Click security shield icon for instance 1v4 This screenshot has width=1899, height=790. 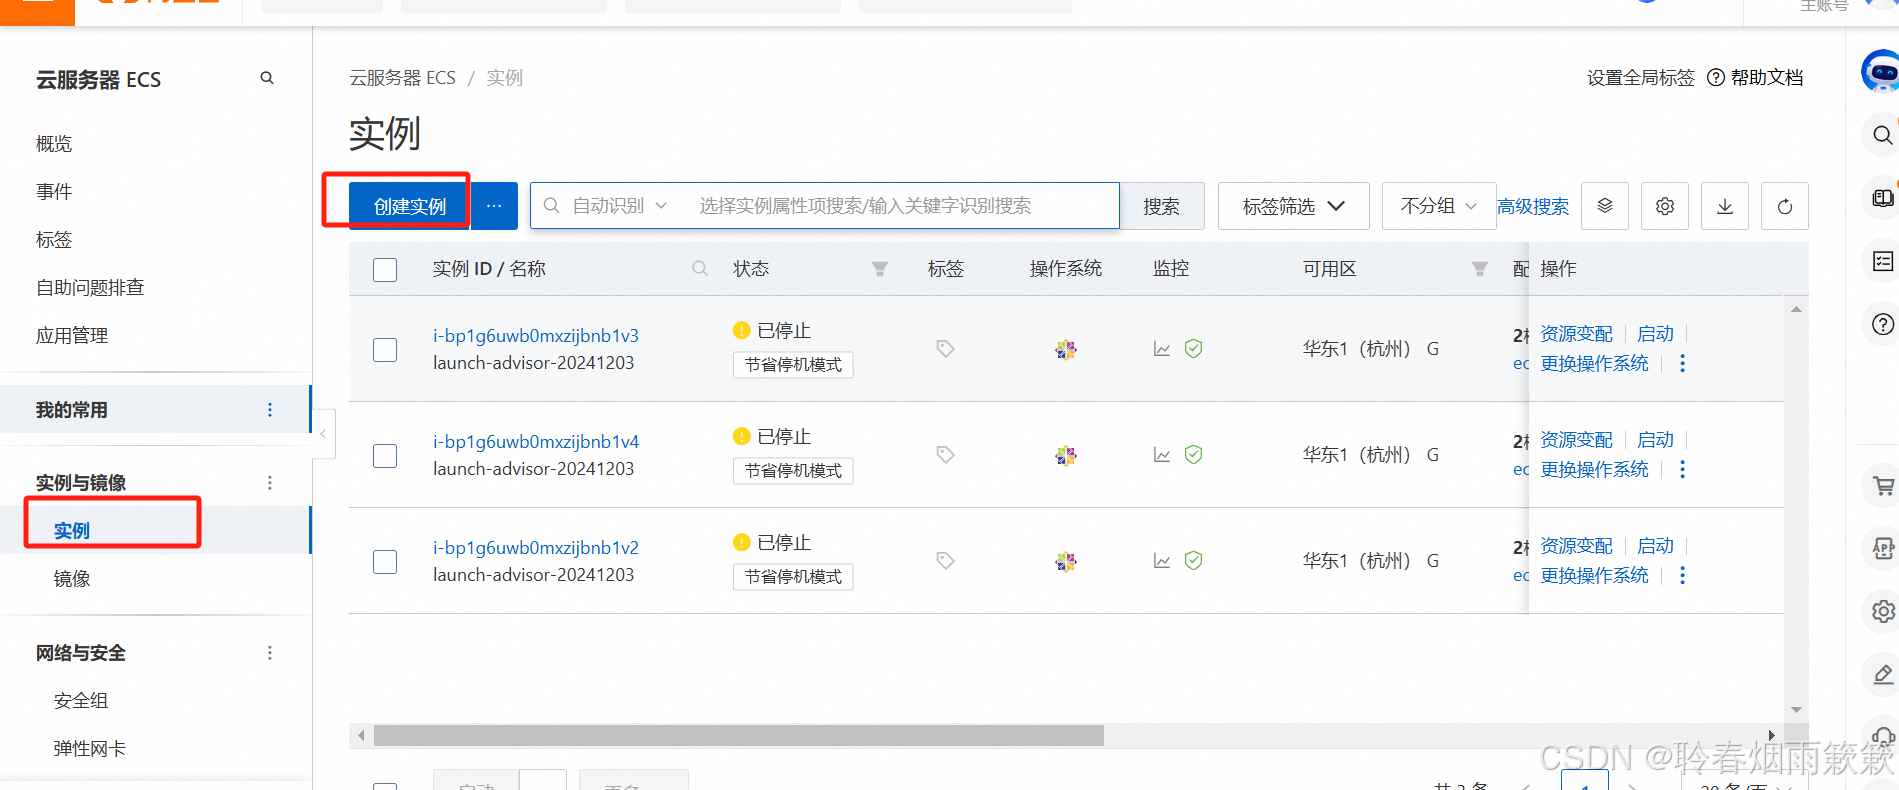[x=1193, y=454]
